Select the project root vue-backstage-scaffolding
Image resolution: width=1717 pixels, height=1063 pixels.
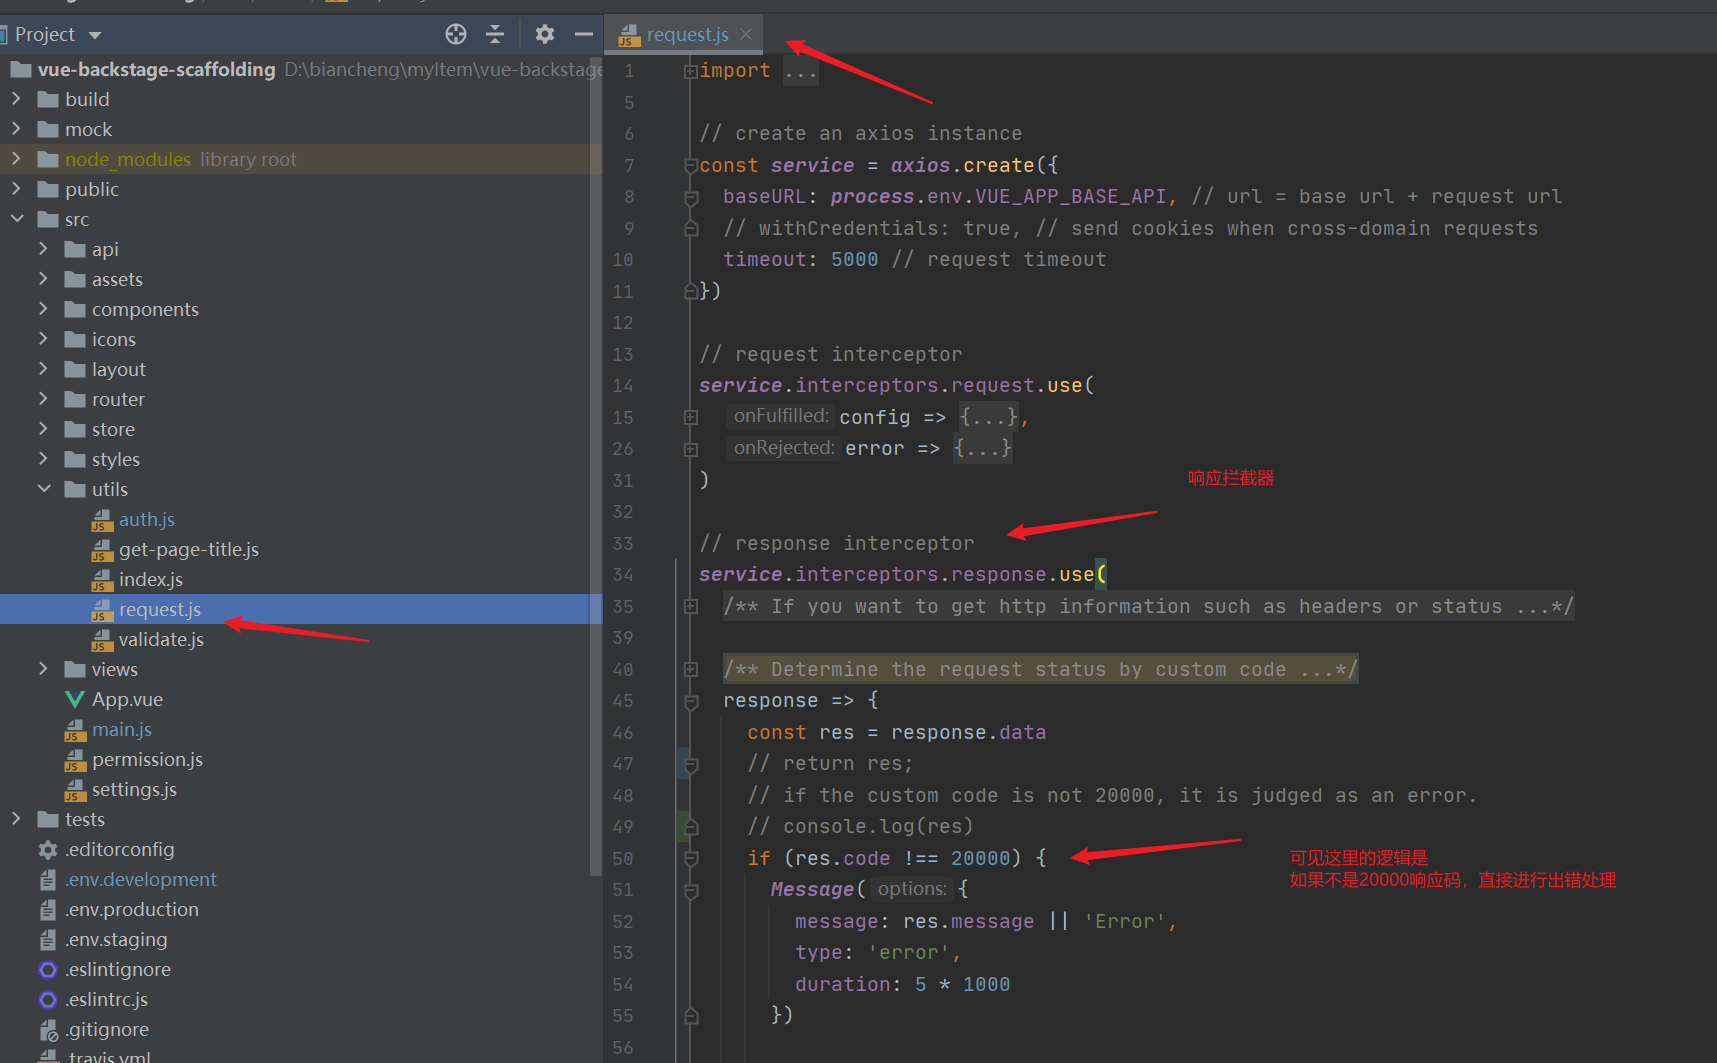pos(156,69)
